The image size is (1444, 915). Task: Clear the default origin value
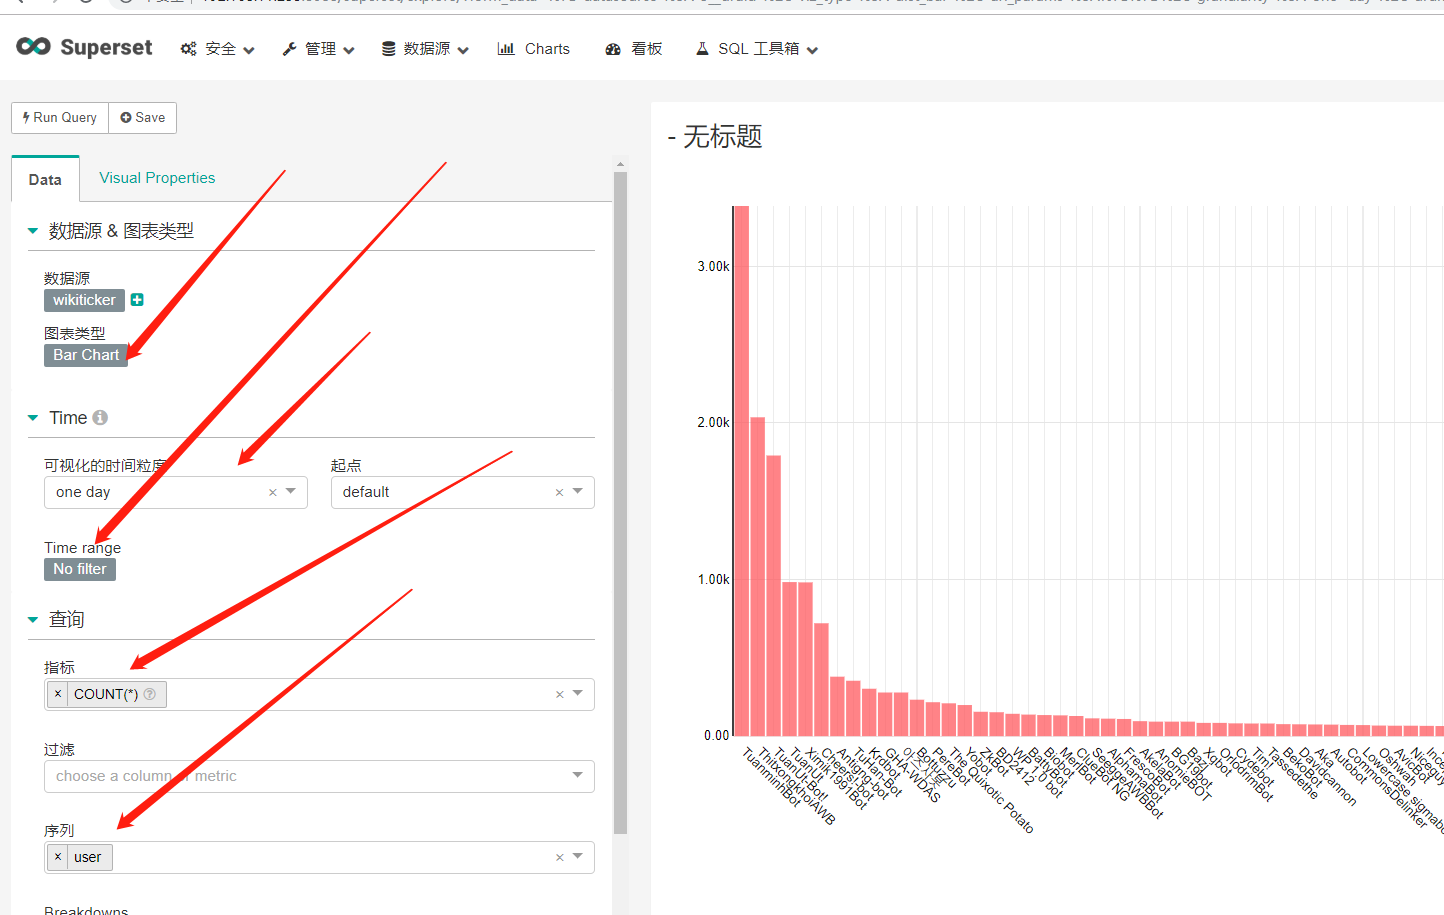pos(560,492)
